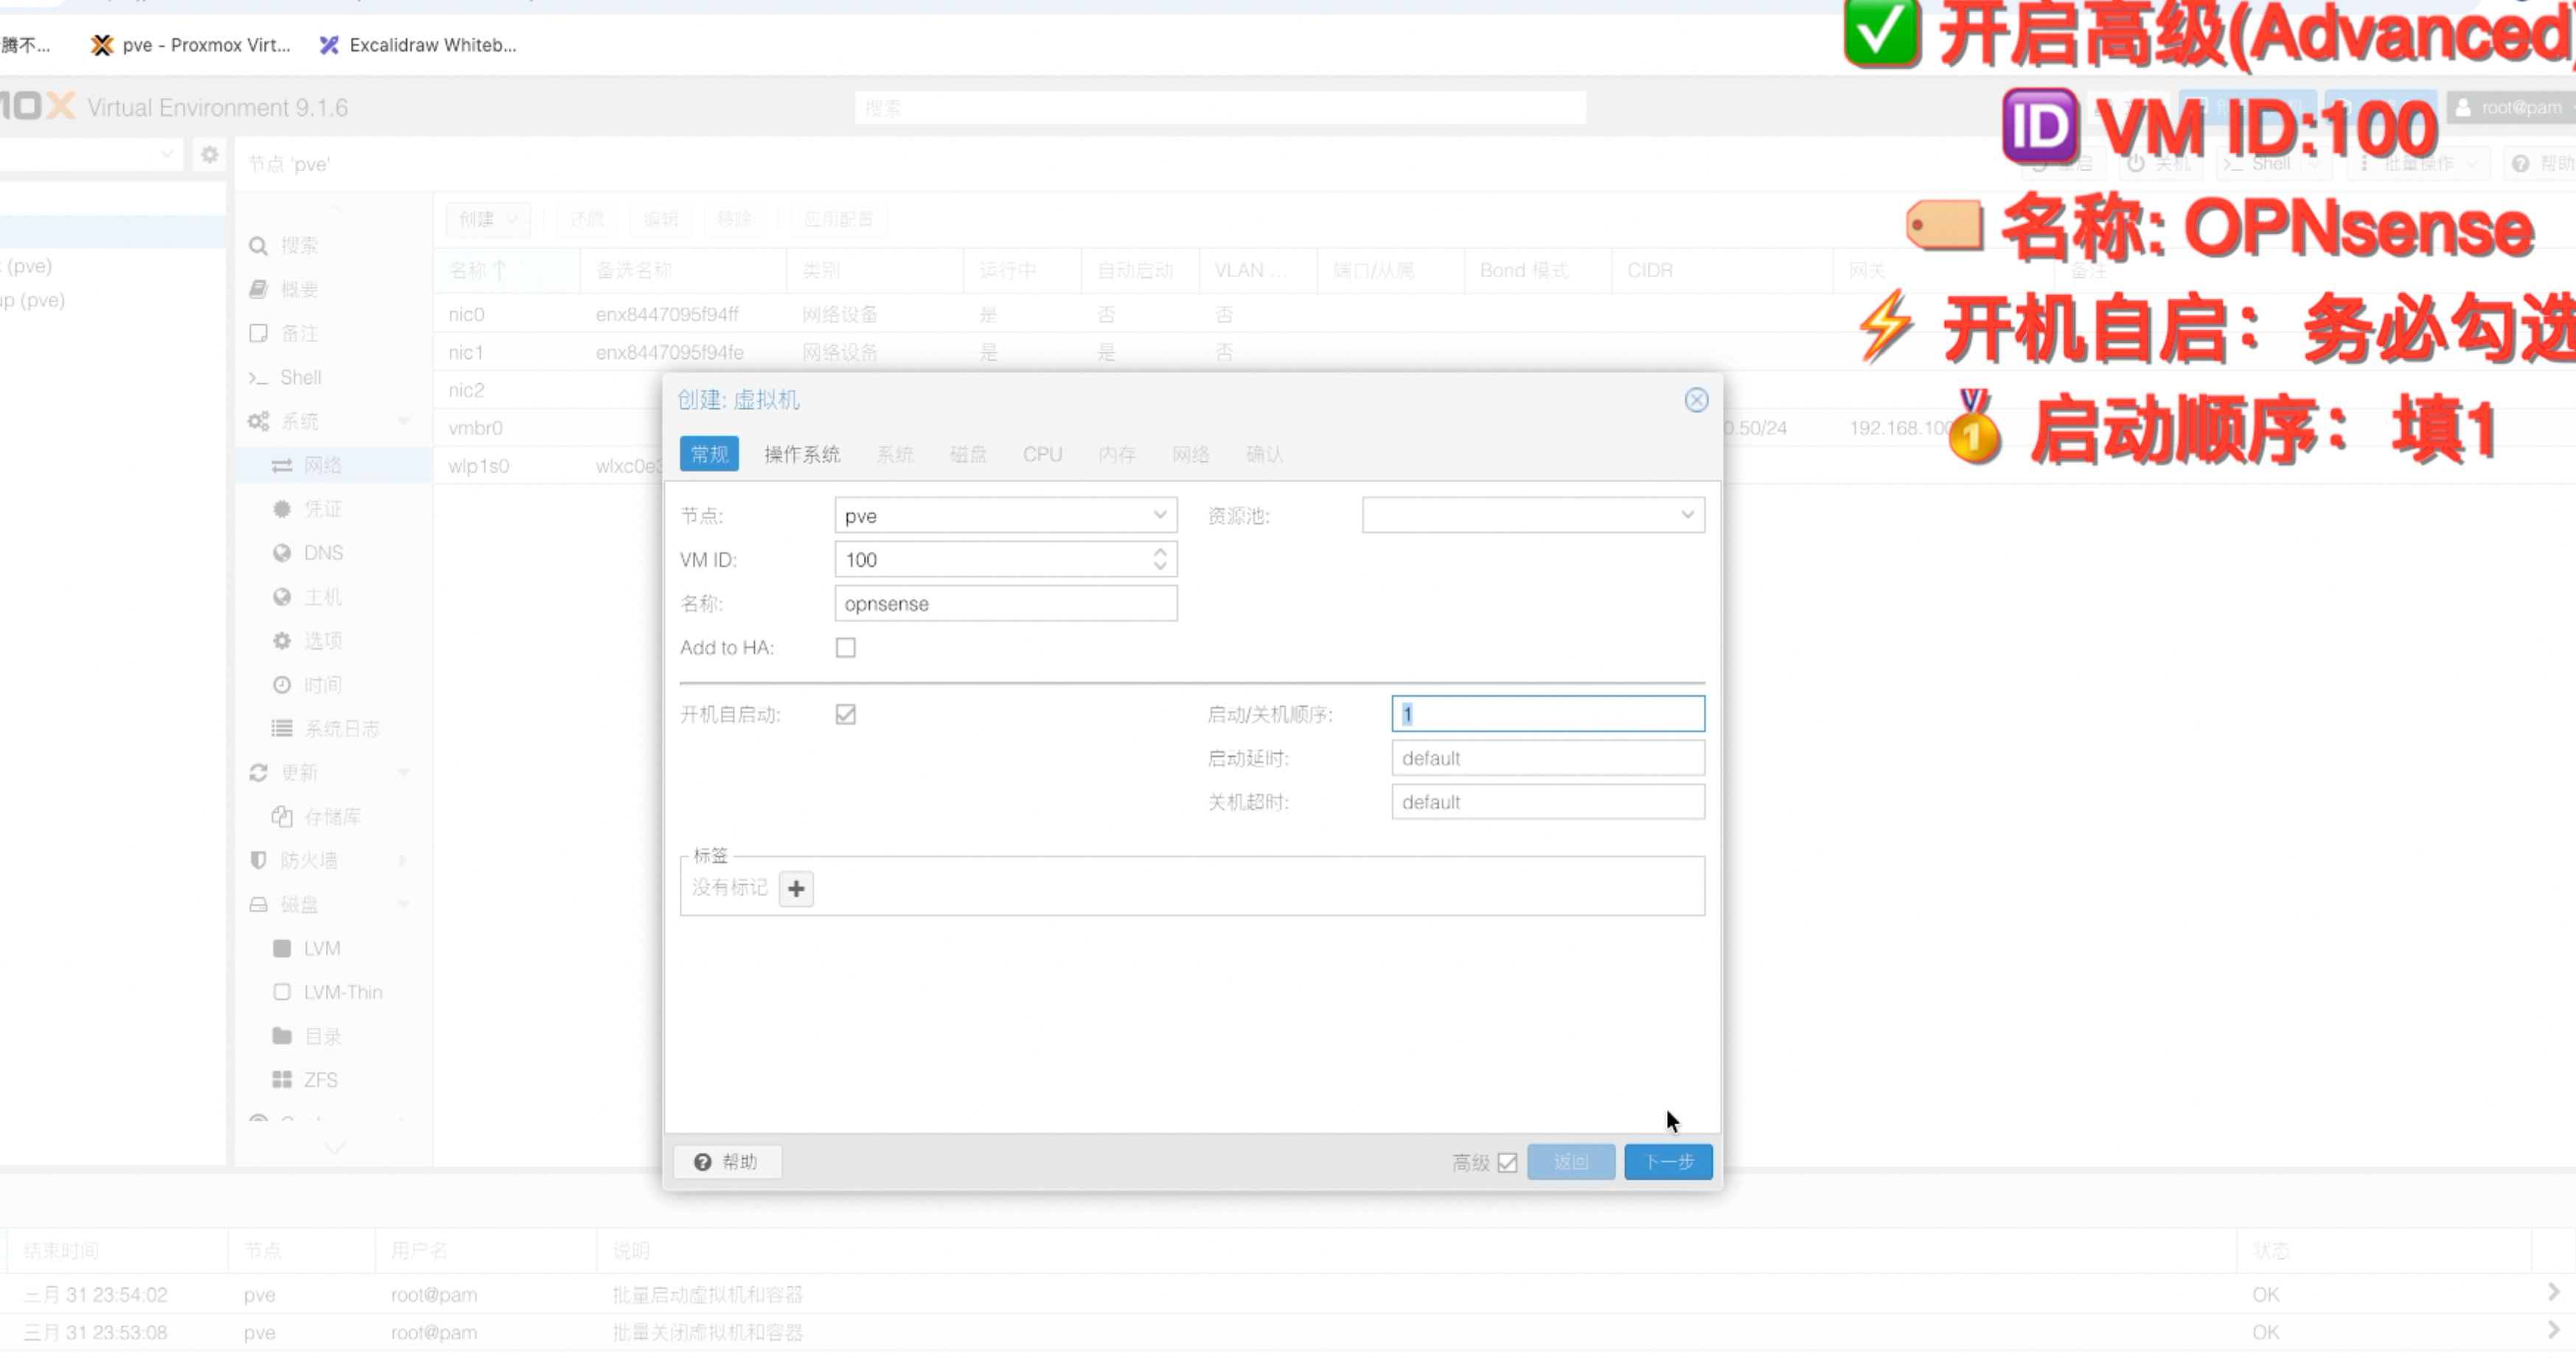Open the LVM item under disks

click(x=322, y=948)
